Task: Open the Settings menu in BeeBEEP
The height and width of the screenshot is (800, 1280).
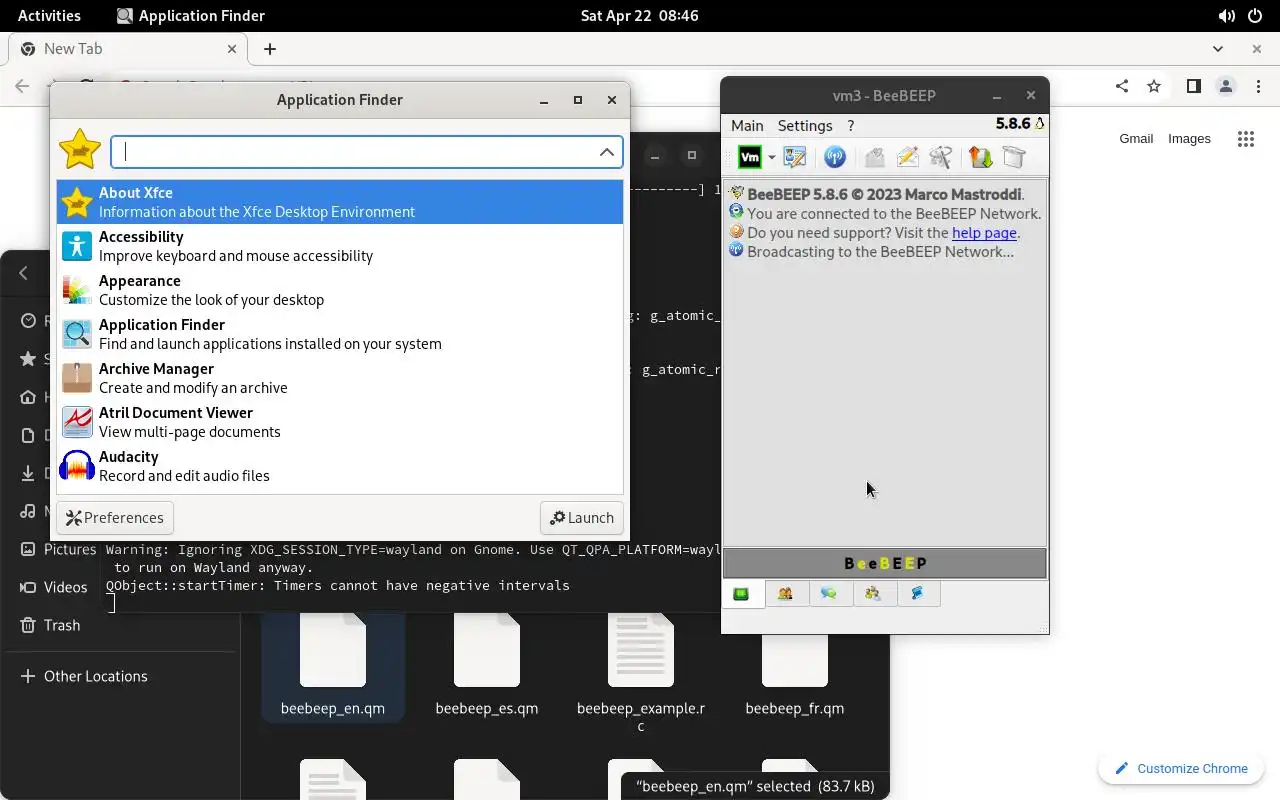Action: tap(805, 126)
